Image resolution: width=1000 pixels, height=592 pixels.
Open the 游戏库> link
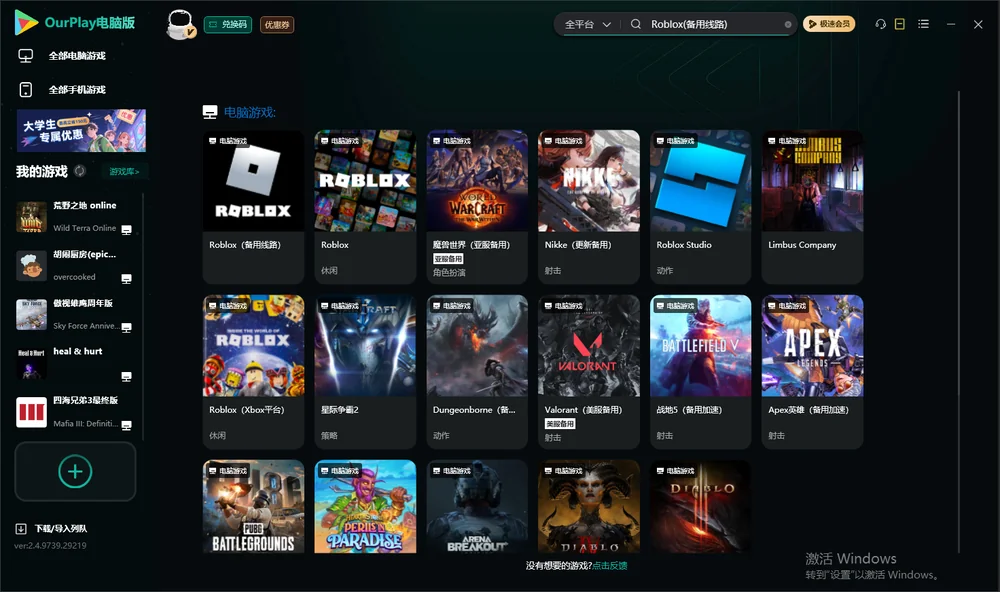point(124,171)
